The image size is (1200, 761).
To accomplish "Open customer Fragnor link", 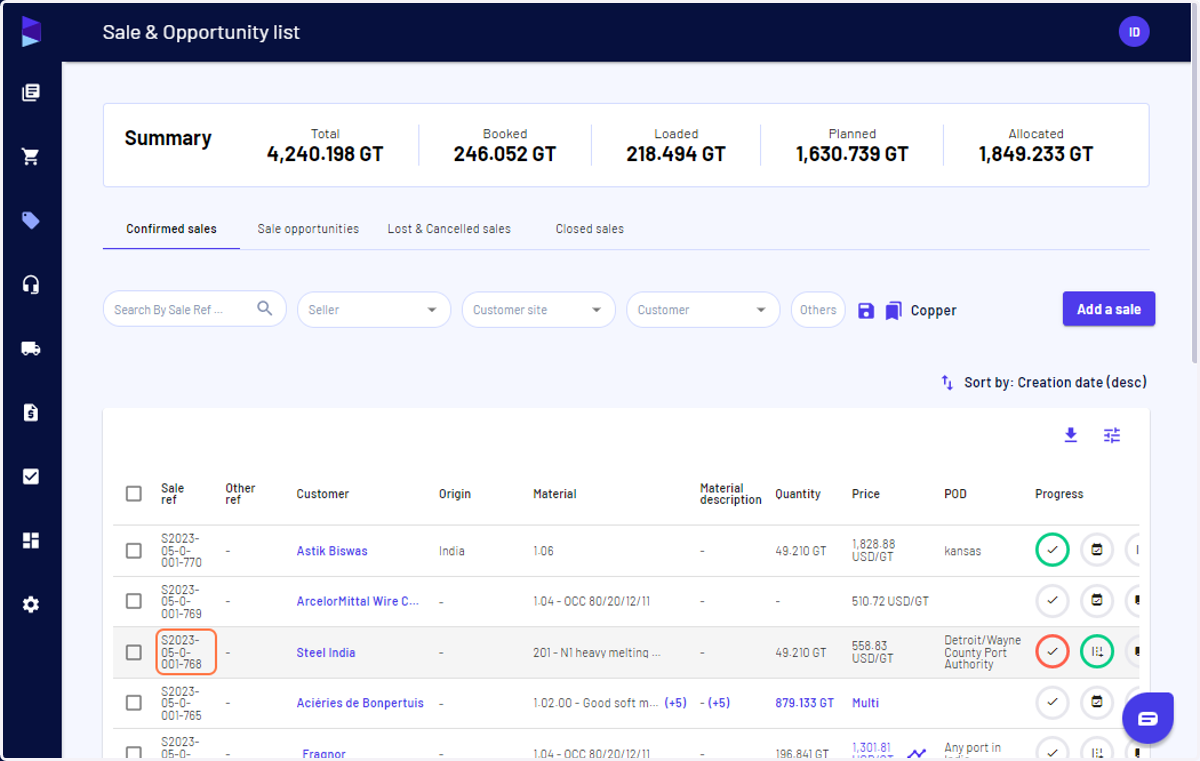I will 323,754.
